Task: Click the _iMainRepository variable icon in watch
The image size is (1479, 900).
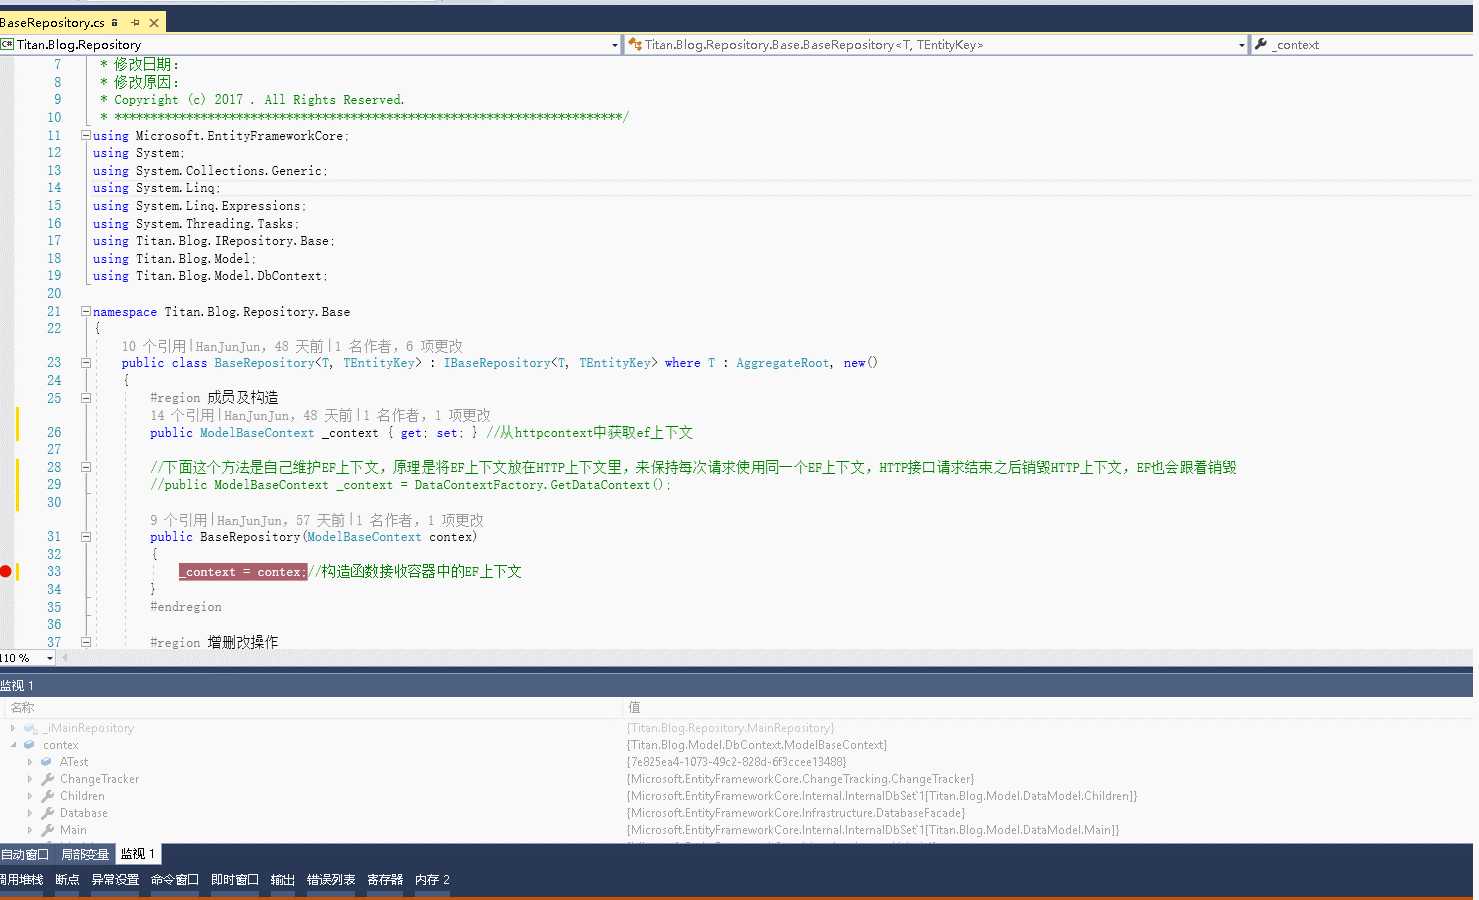Action: (x=30, y=728)
